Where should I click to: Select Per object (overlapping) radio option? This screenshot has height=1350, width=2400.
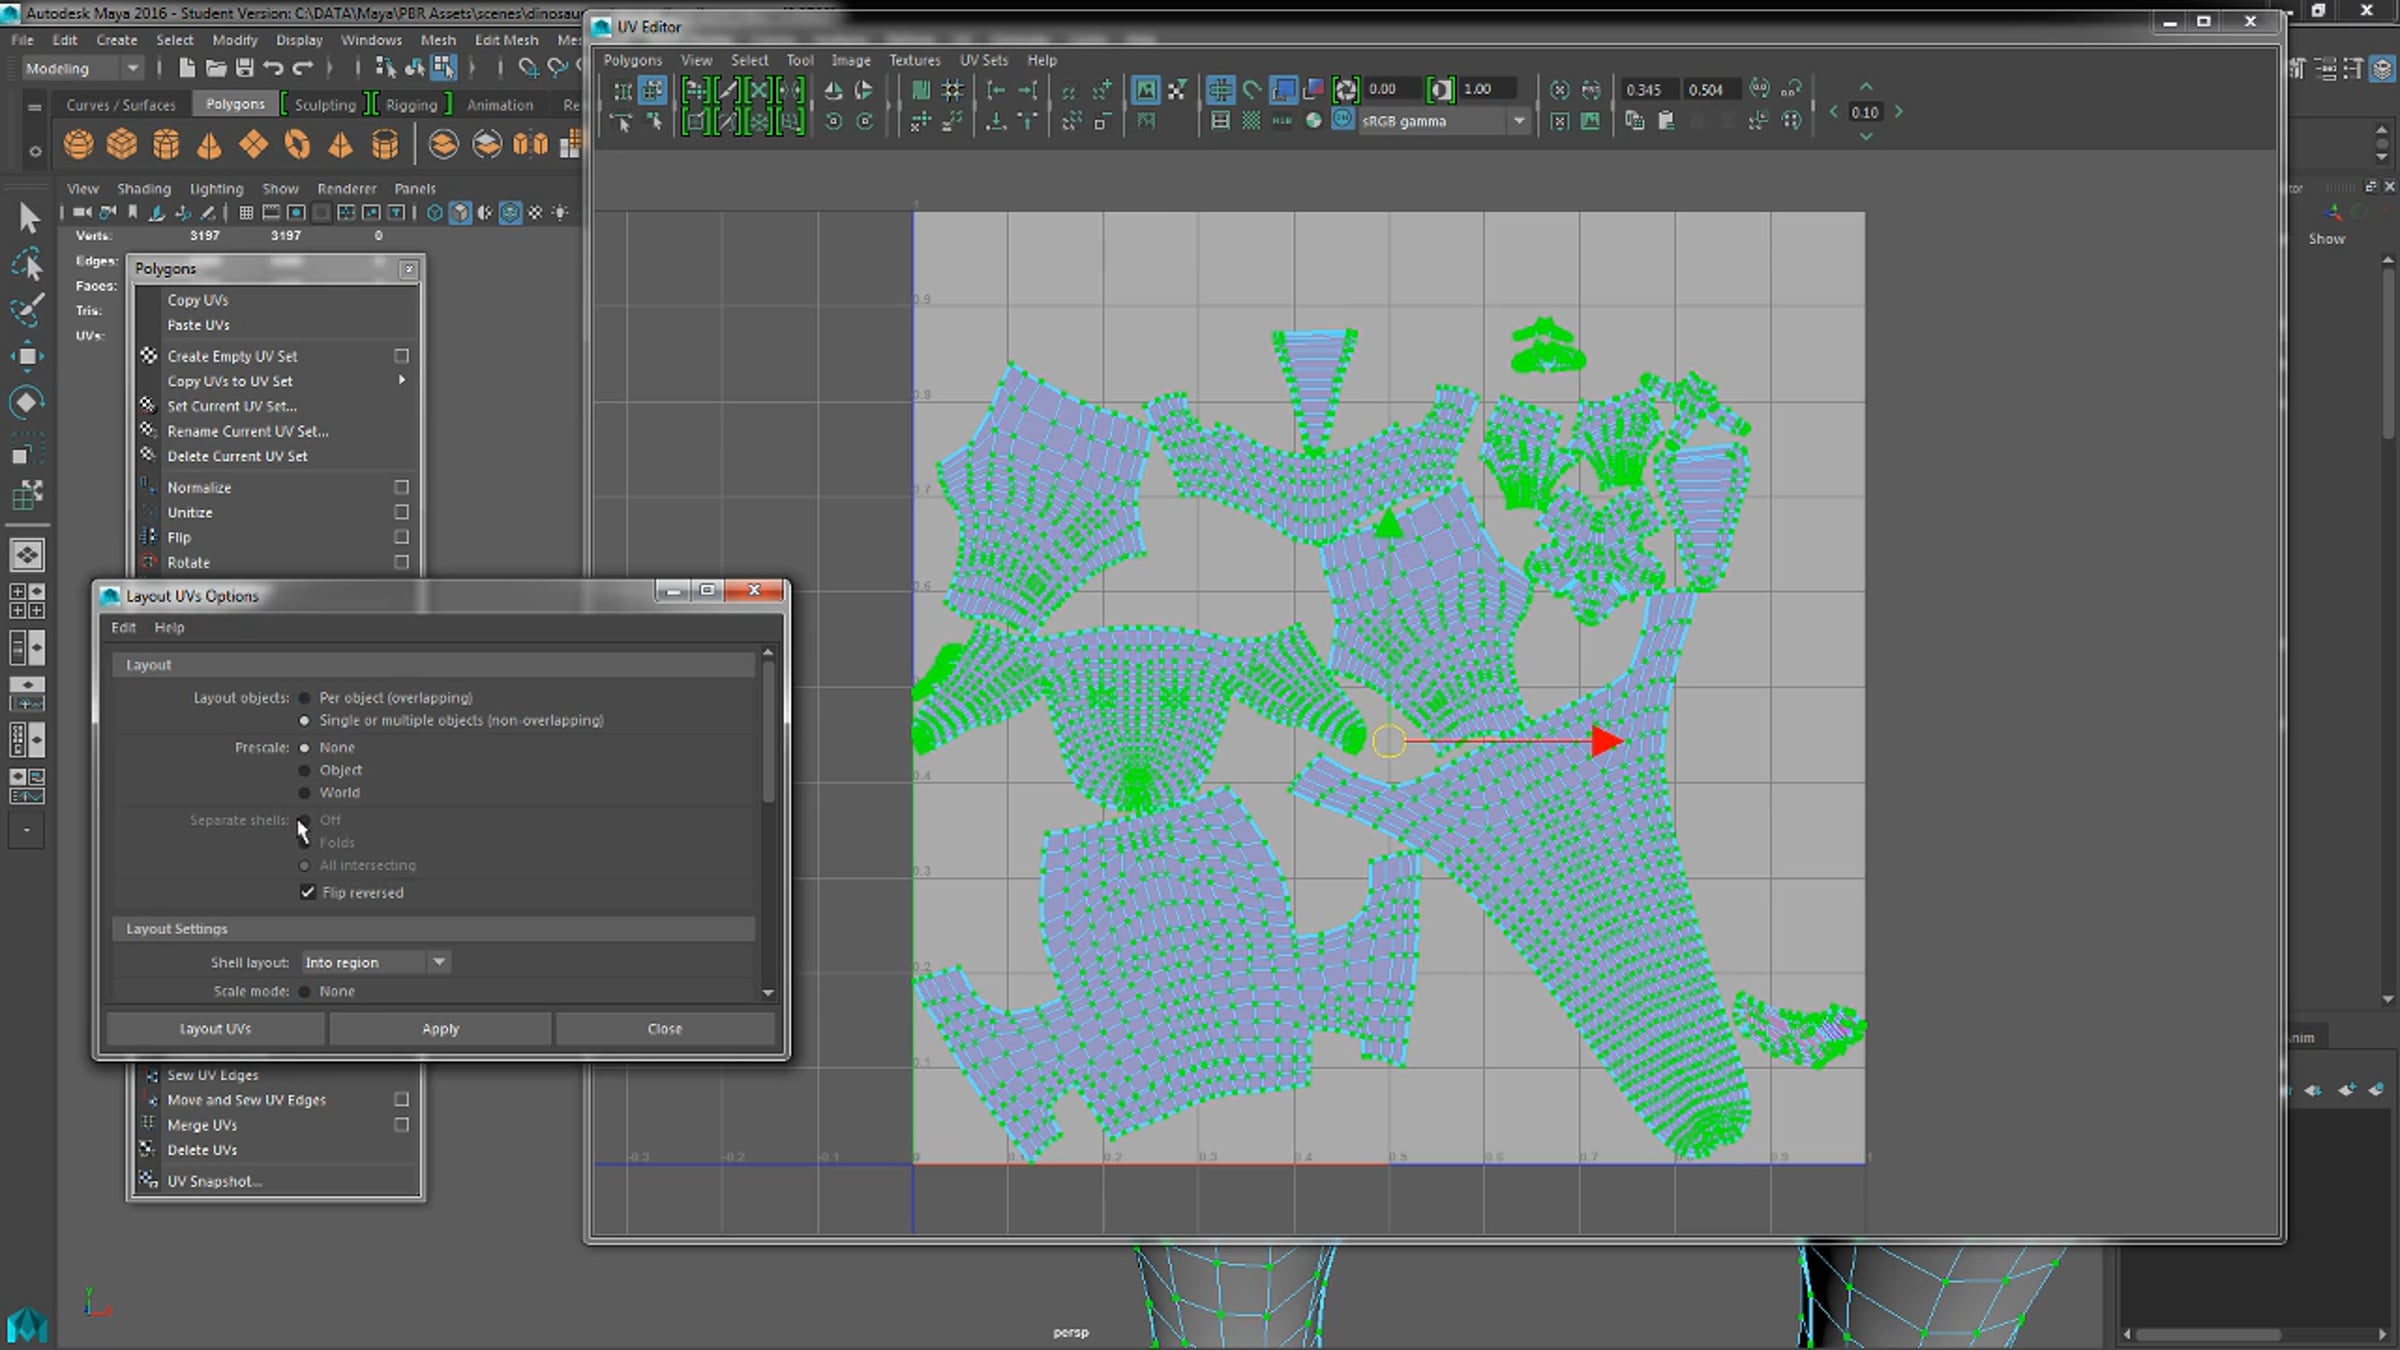(305, 698)
